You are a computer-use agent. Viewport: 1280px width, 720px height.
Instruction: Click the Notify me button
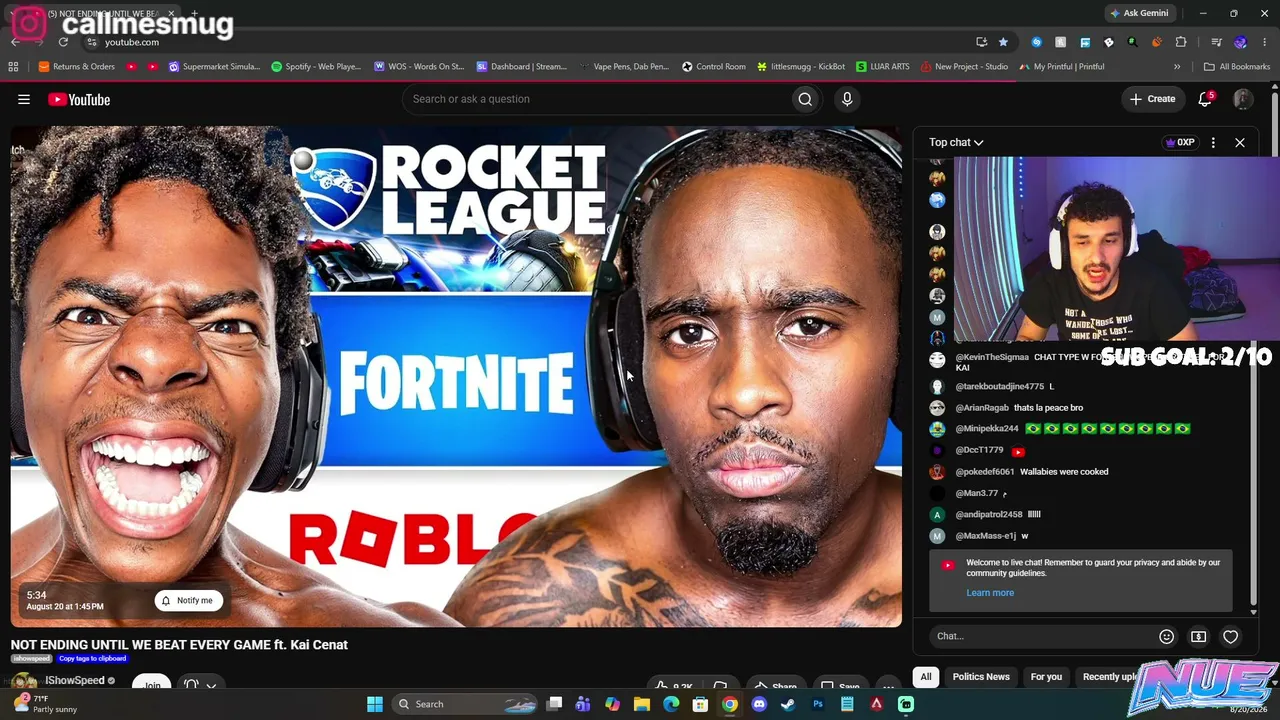[x=188, y=600]
